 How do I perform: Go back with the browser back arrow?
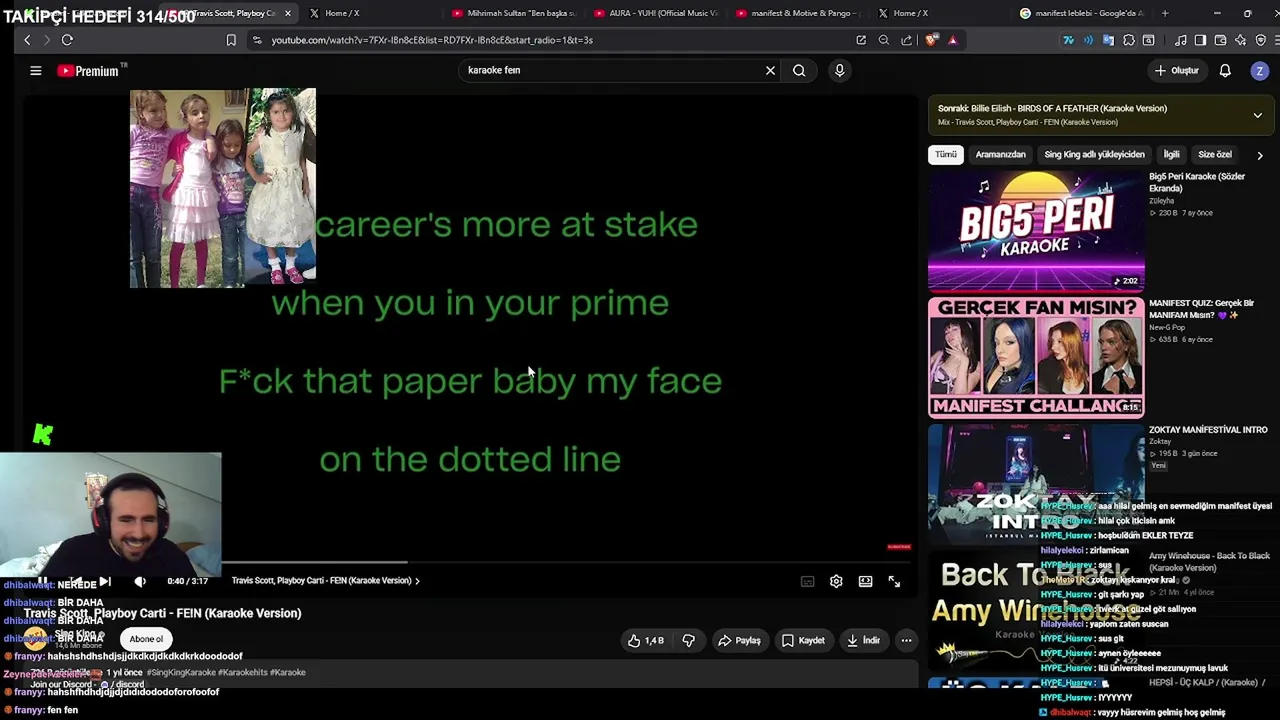tap(27, 40)
